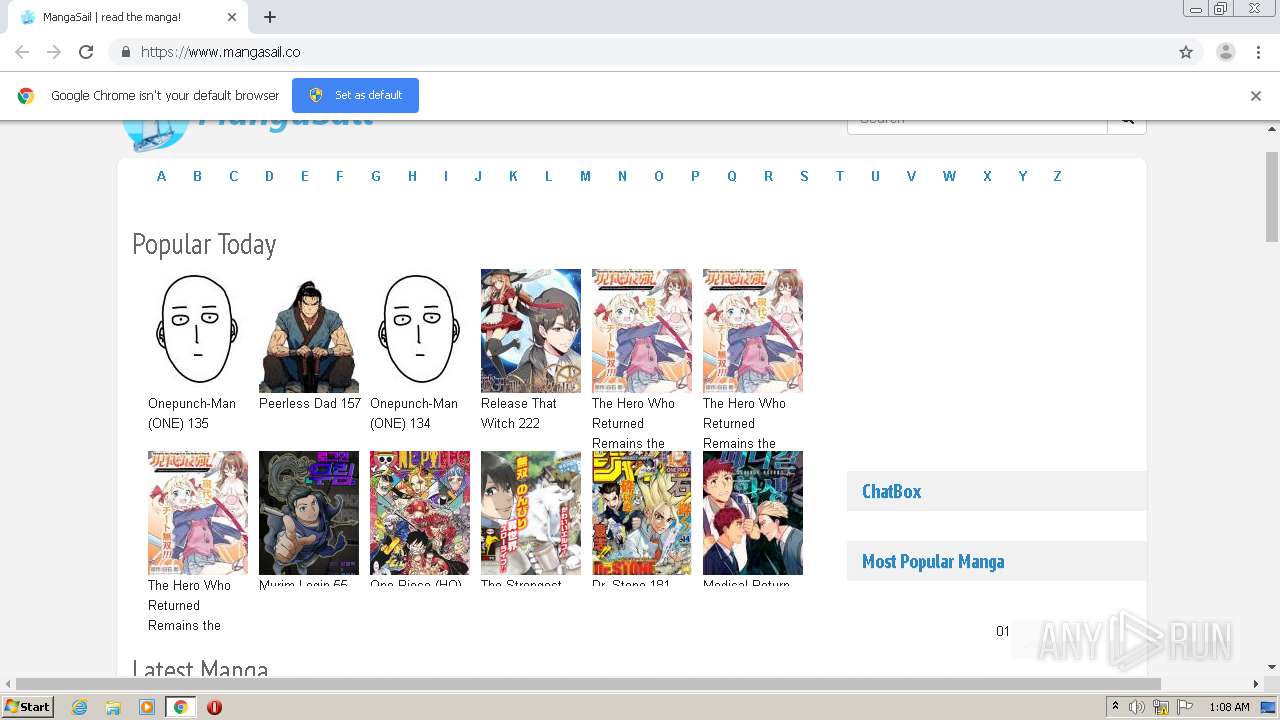1280x720 pixels.
Task: Open Release That Witch 222 link
Action: tap(519, 413)
